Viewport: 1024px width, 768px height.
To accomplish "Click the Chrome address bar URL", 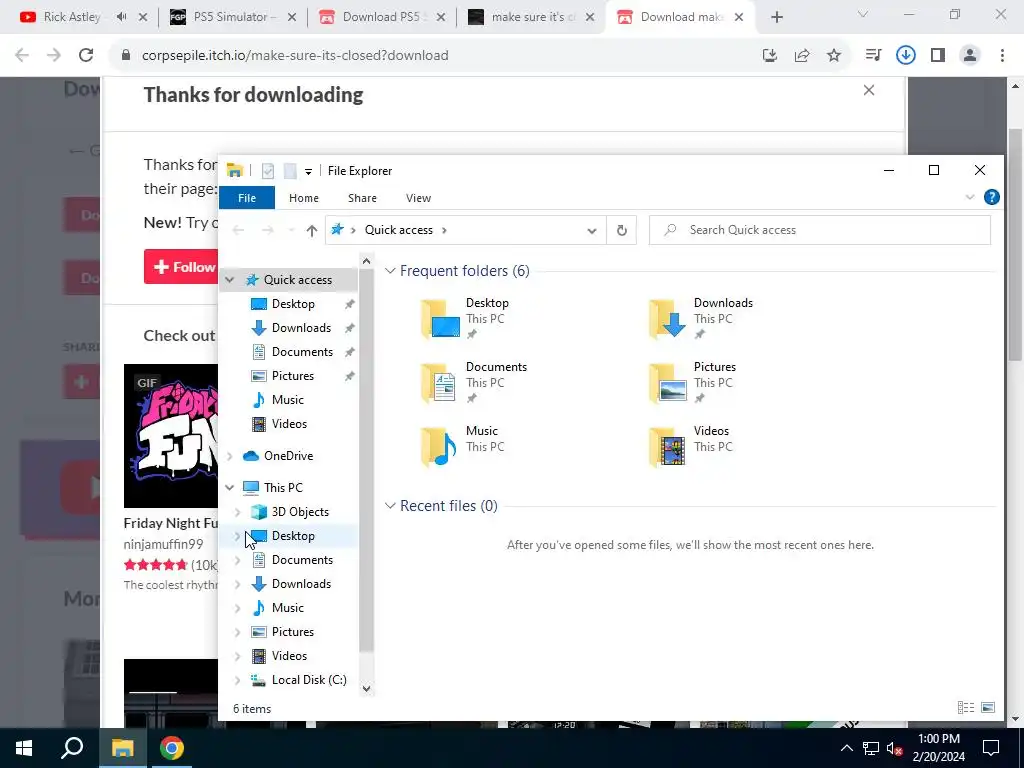I will point(295,56).
